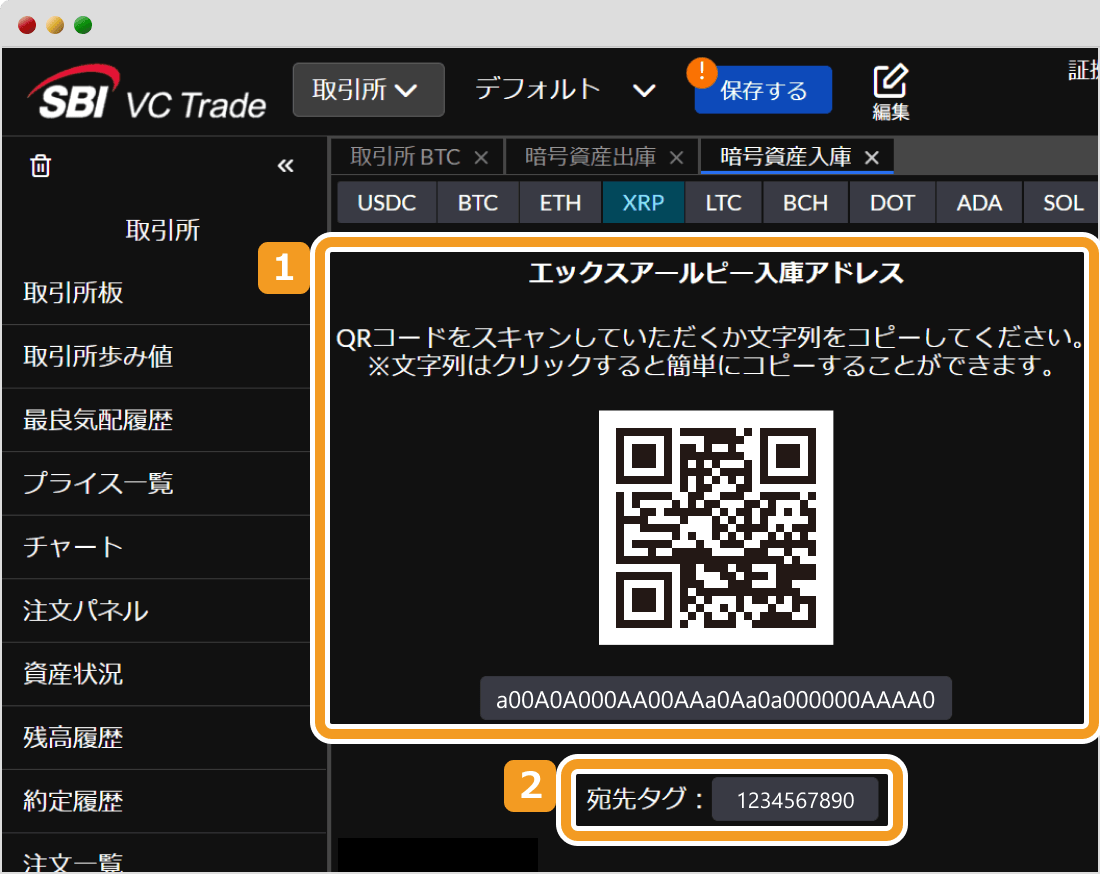This screenshot has height=874, width=1100.
Task: Open 約定履歴 in the sidebar
Action: pyautogui.click(x=164, y=801)
